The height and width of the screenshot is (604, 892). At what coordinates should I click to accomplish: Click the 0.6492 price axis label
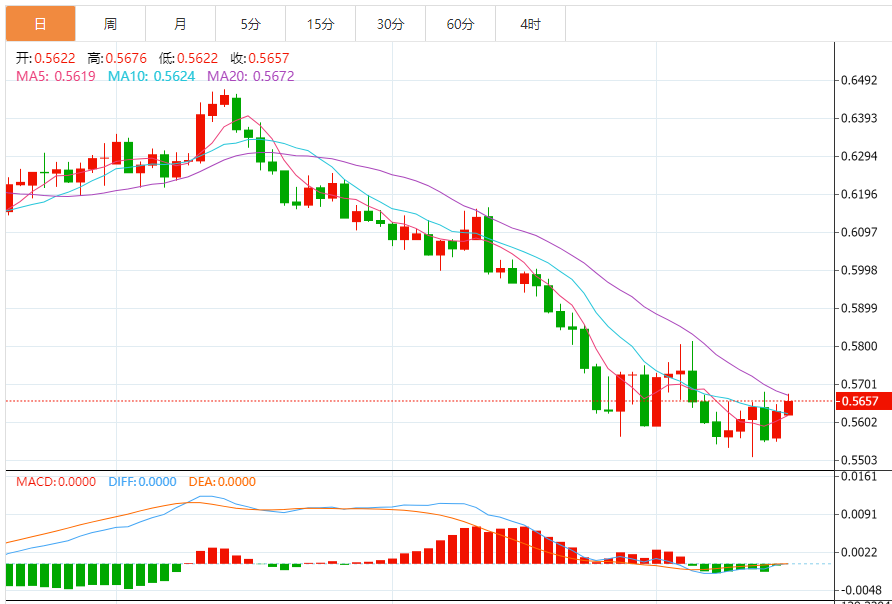[860, 81]
